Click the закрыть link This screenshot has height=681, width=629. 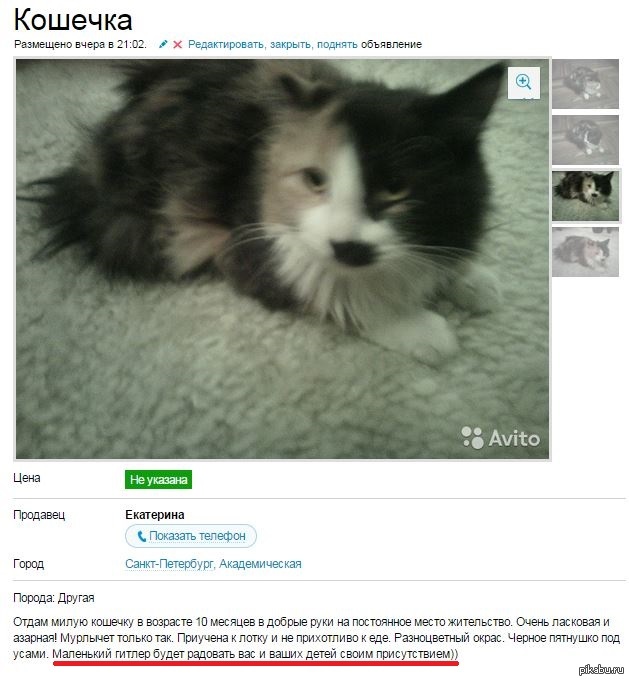pyautogui.click(x=290, y=44)
